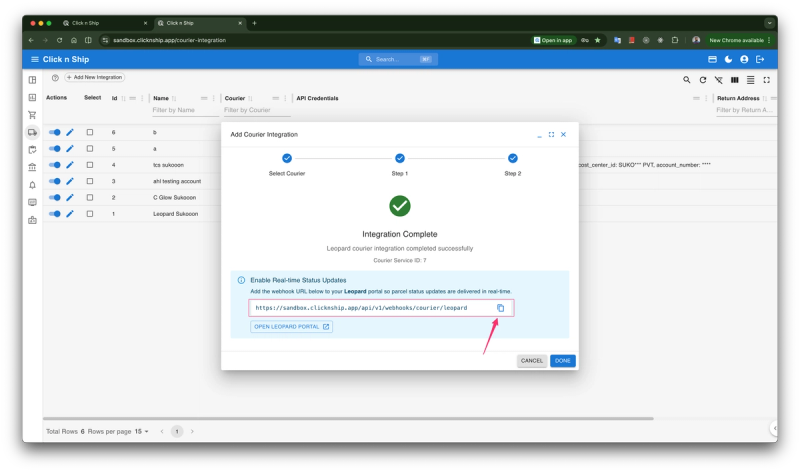Edit the tcs sukooon integration

click(70, 165)
